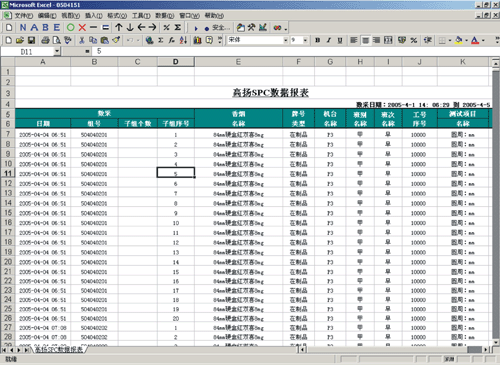
Task: Open the Borders dropdown arrow
Action: [x=450, y=41]
